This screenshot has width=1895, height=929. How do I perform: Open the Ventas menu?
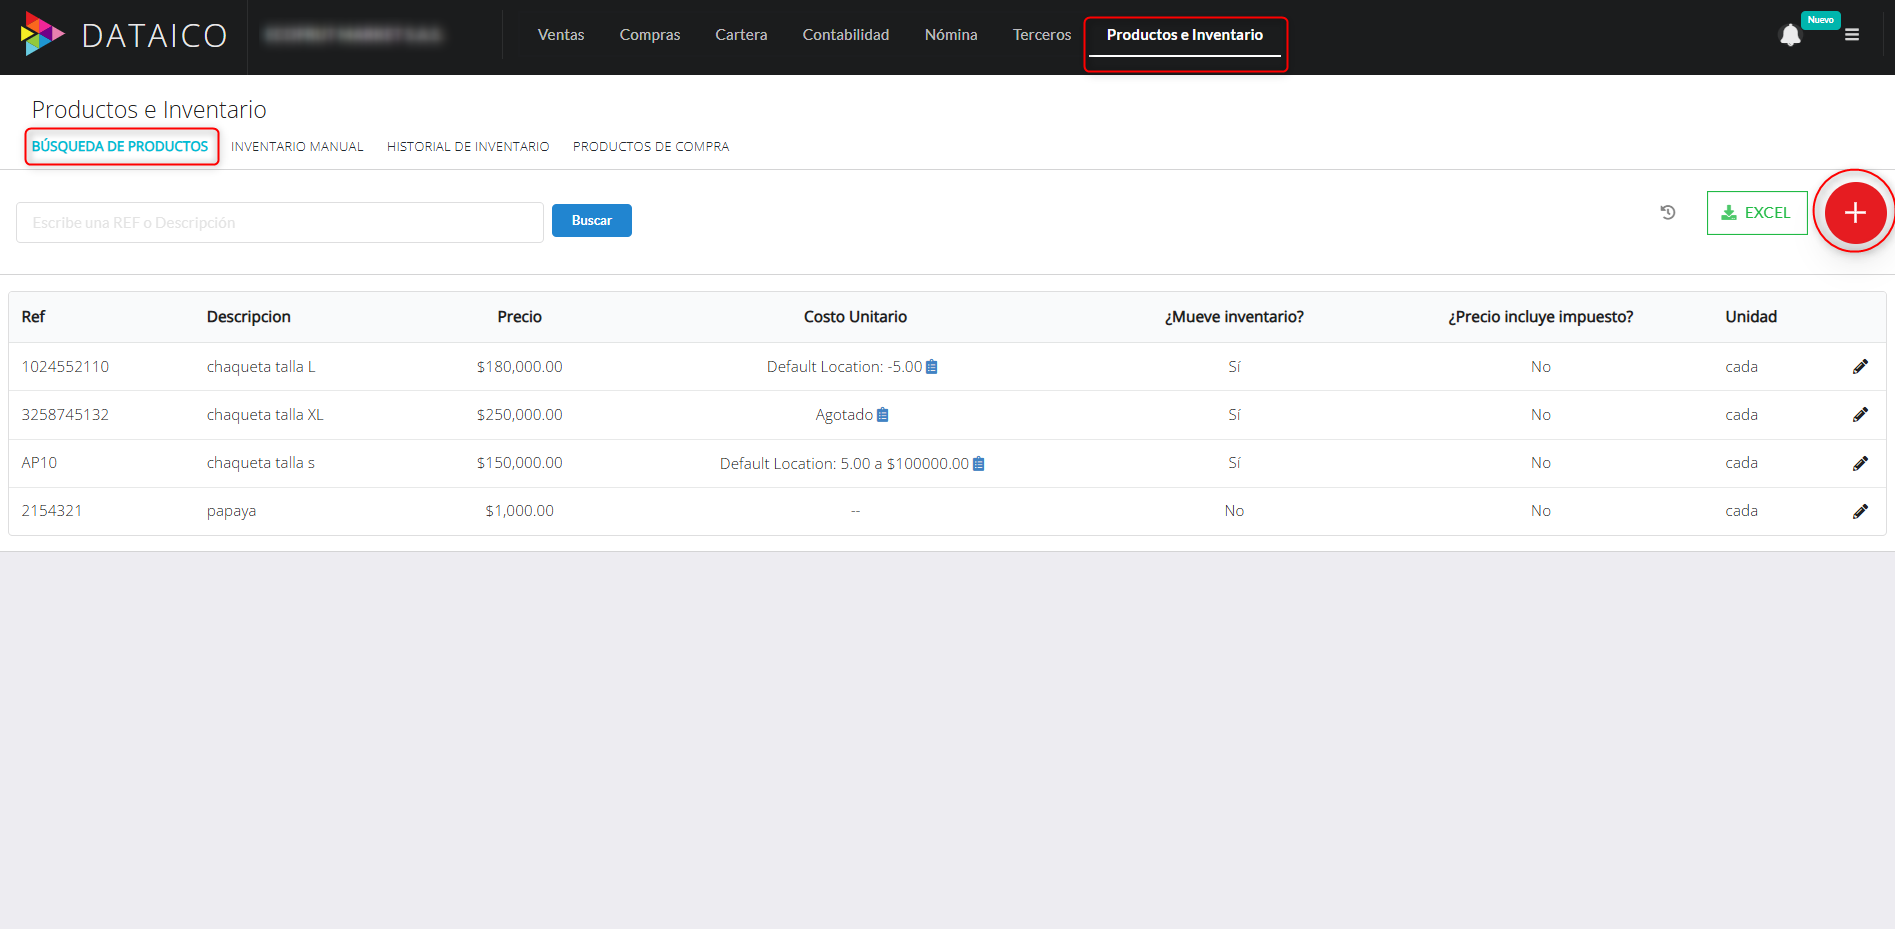[x=560, y=34]
